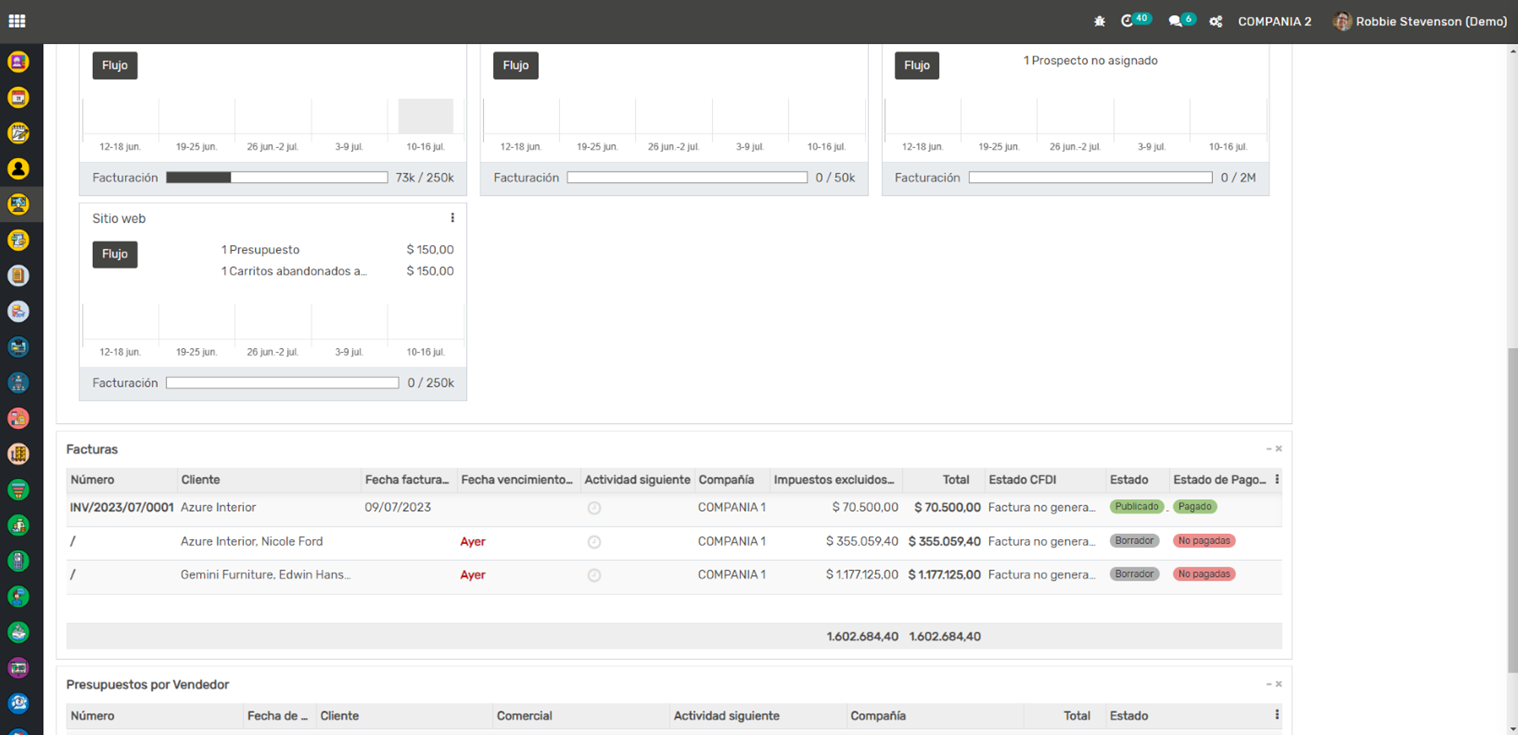Click the 73k / 250k Facturación progress bar
1518x735 pixels.
pos(276,178)
